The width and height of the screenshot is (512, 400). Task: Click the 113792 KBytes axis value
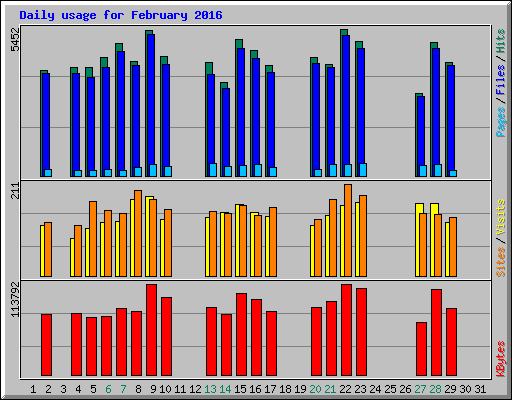(15, 299)
